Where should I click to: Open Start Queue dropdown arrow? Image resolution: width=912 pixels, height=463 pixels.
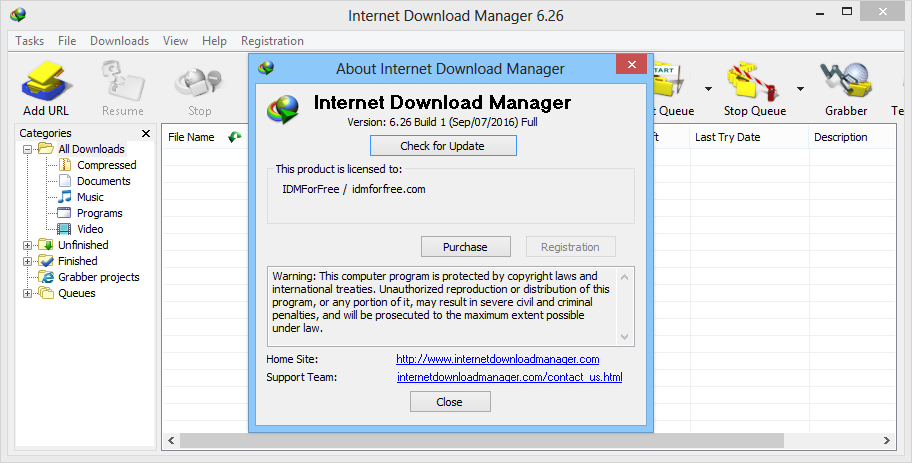(708, 89)
